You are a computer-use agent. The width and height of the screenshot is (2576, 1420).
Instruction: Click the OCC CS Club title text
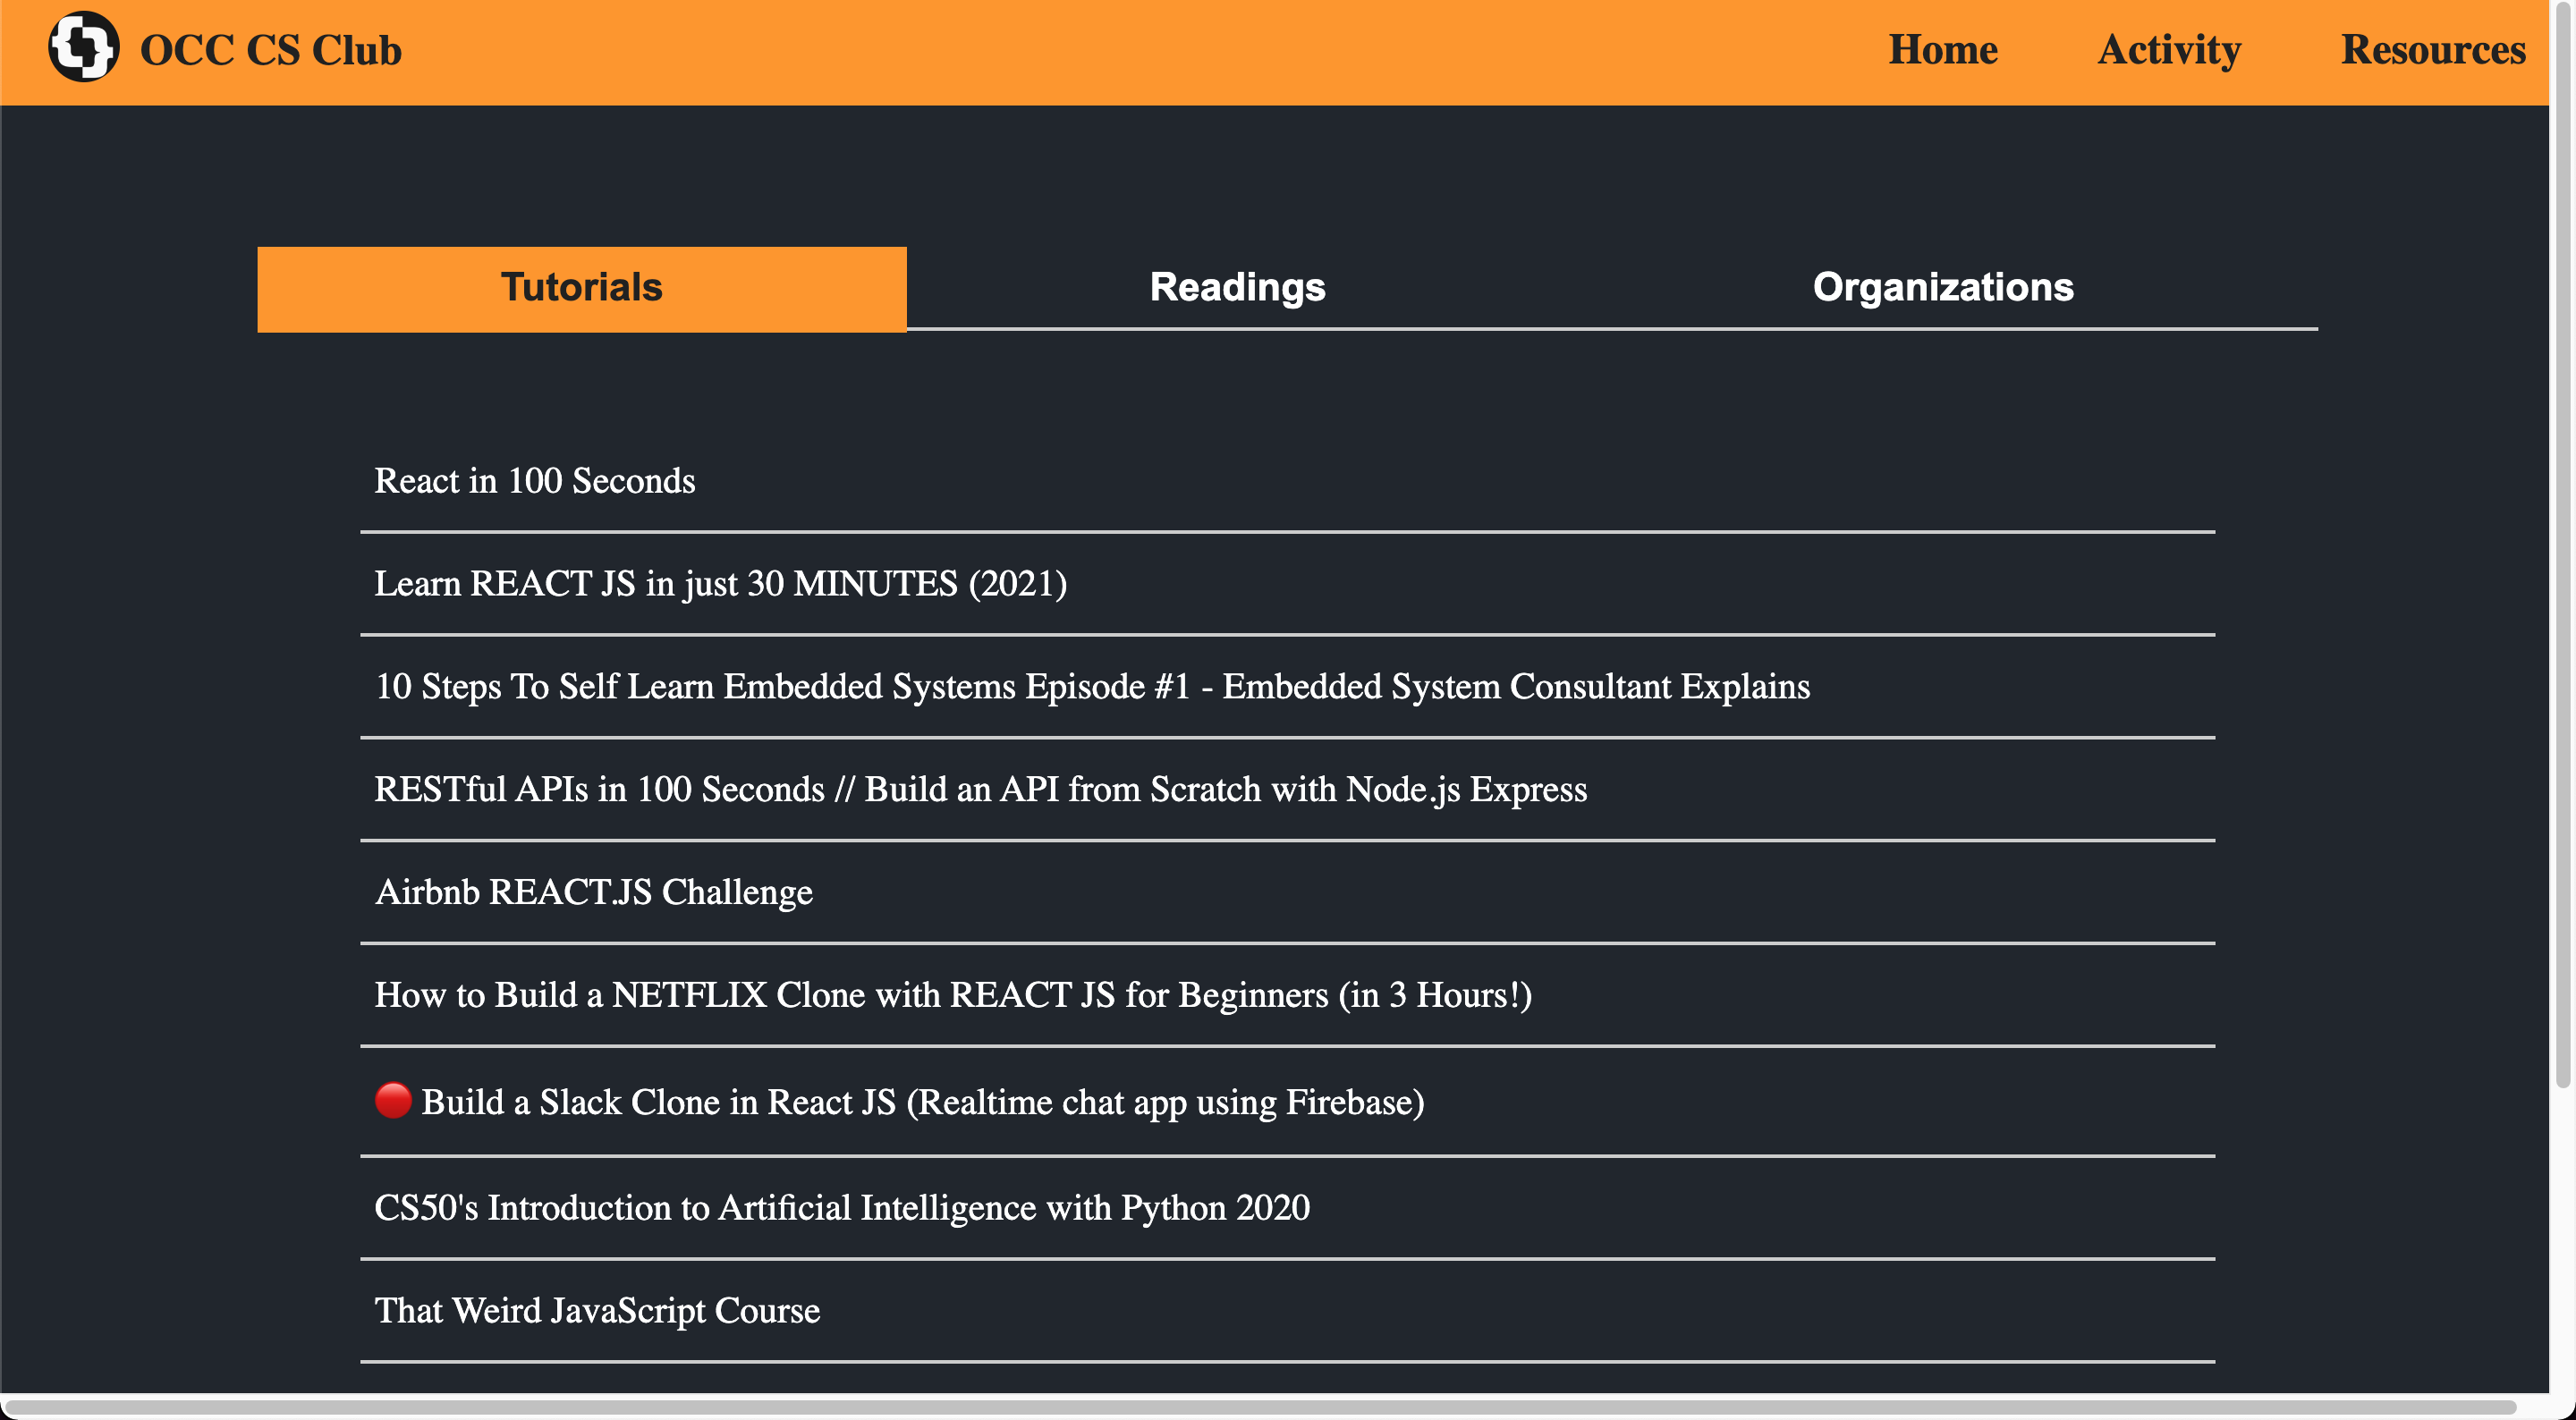[270, 50]
